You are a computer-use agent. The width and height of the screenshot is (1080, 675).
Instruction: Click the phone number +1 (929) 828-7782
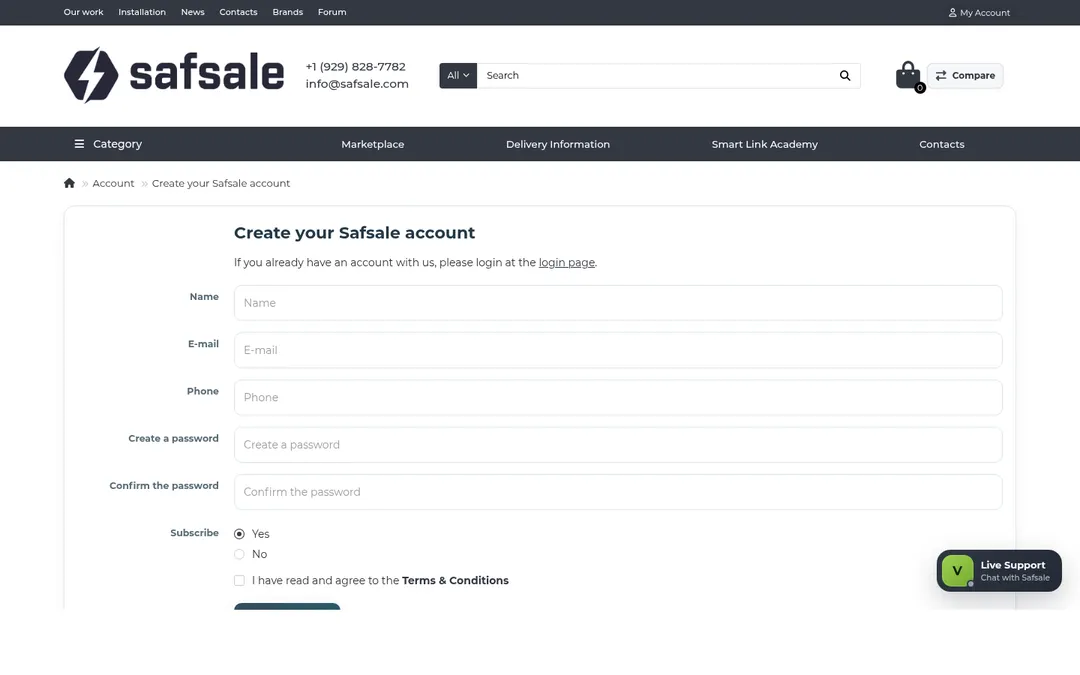355,67
